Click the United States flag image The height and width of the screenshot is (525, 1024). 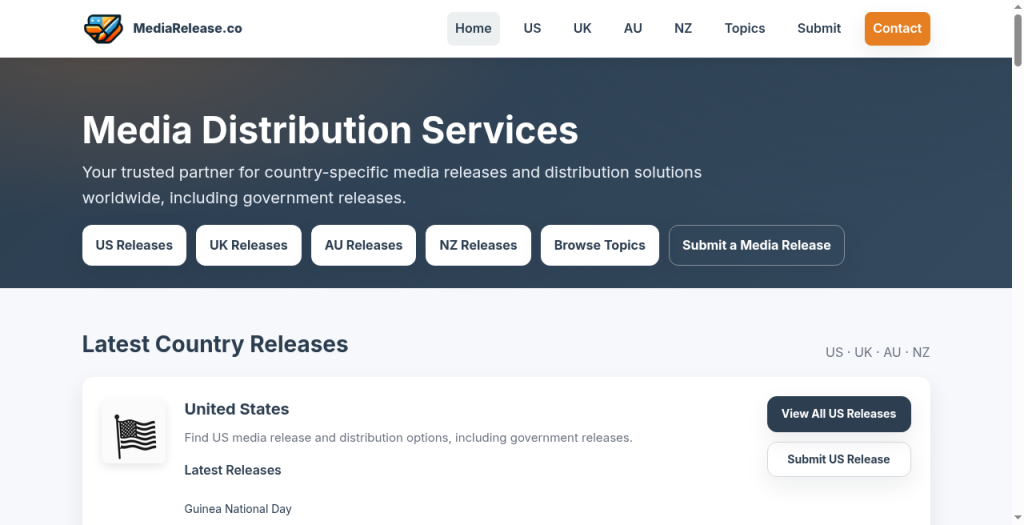(x=134, y=432)
